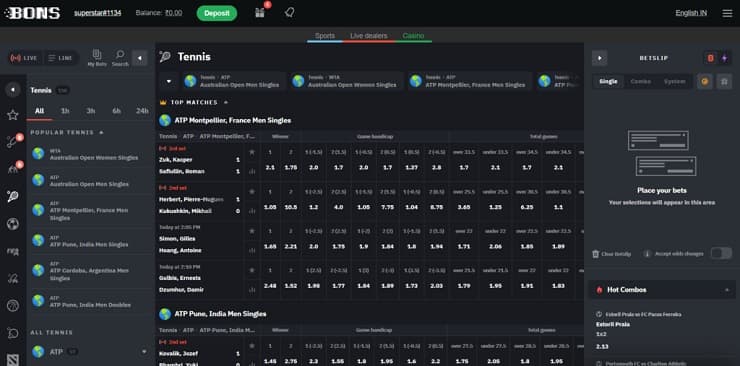Screen dimensions: 740x366
Task: Select the 6h time filter tab
Action: pyautogui.click(x=116, y=111)
